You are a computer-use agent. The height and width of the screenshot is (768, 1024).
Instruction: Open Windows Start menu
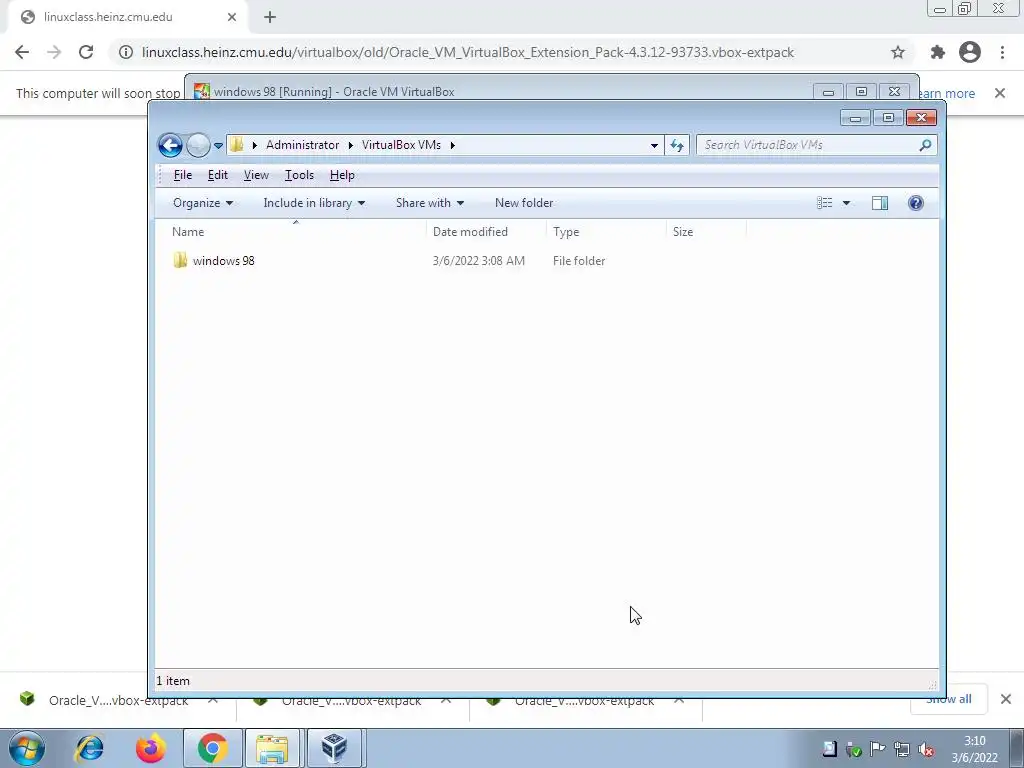[27, 748]
